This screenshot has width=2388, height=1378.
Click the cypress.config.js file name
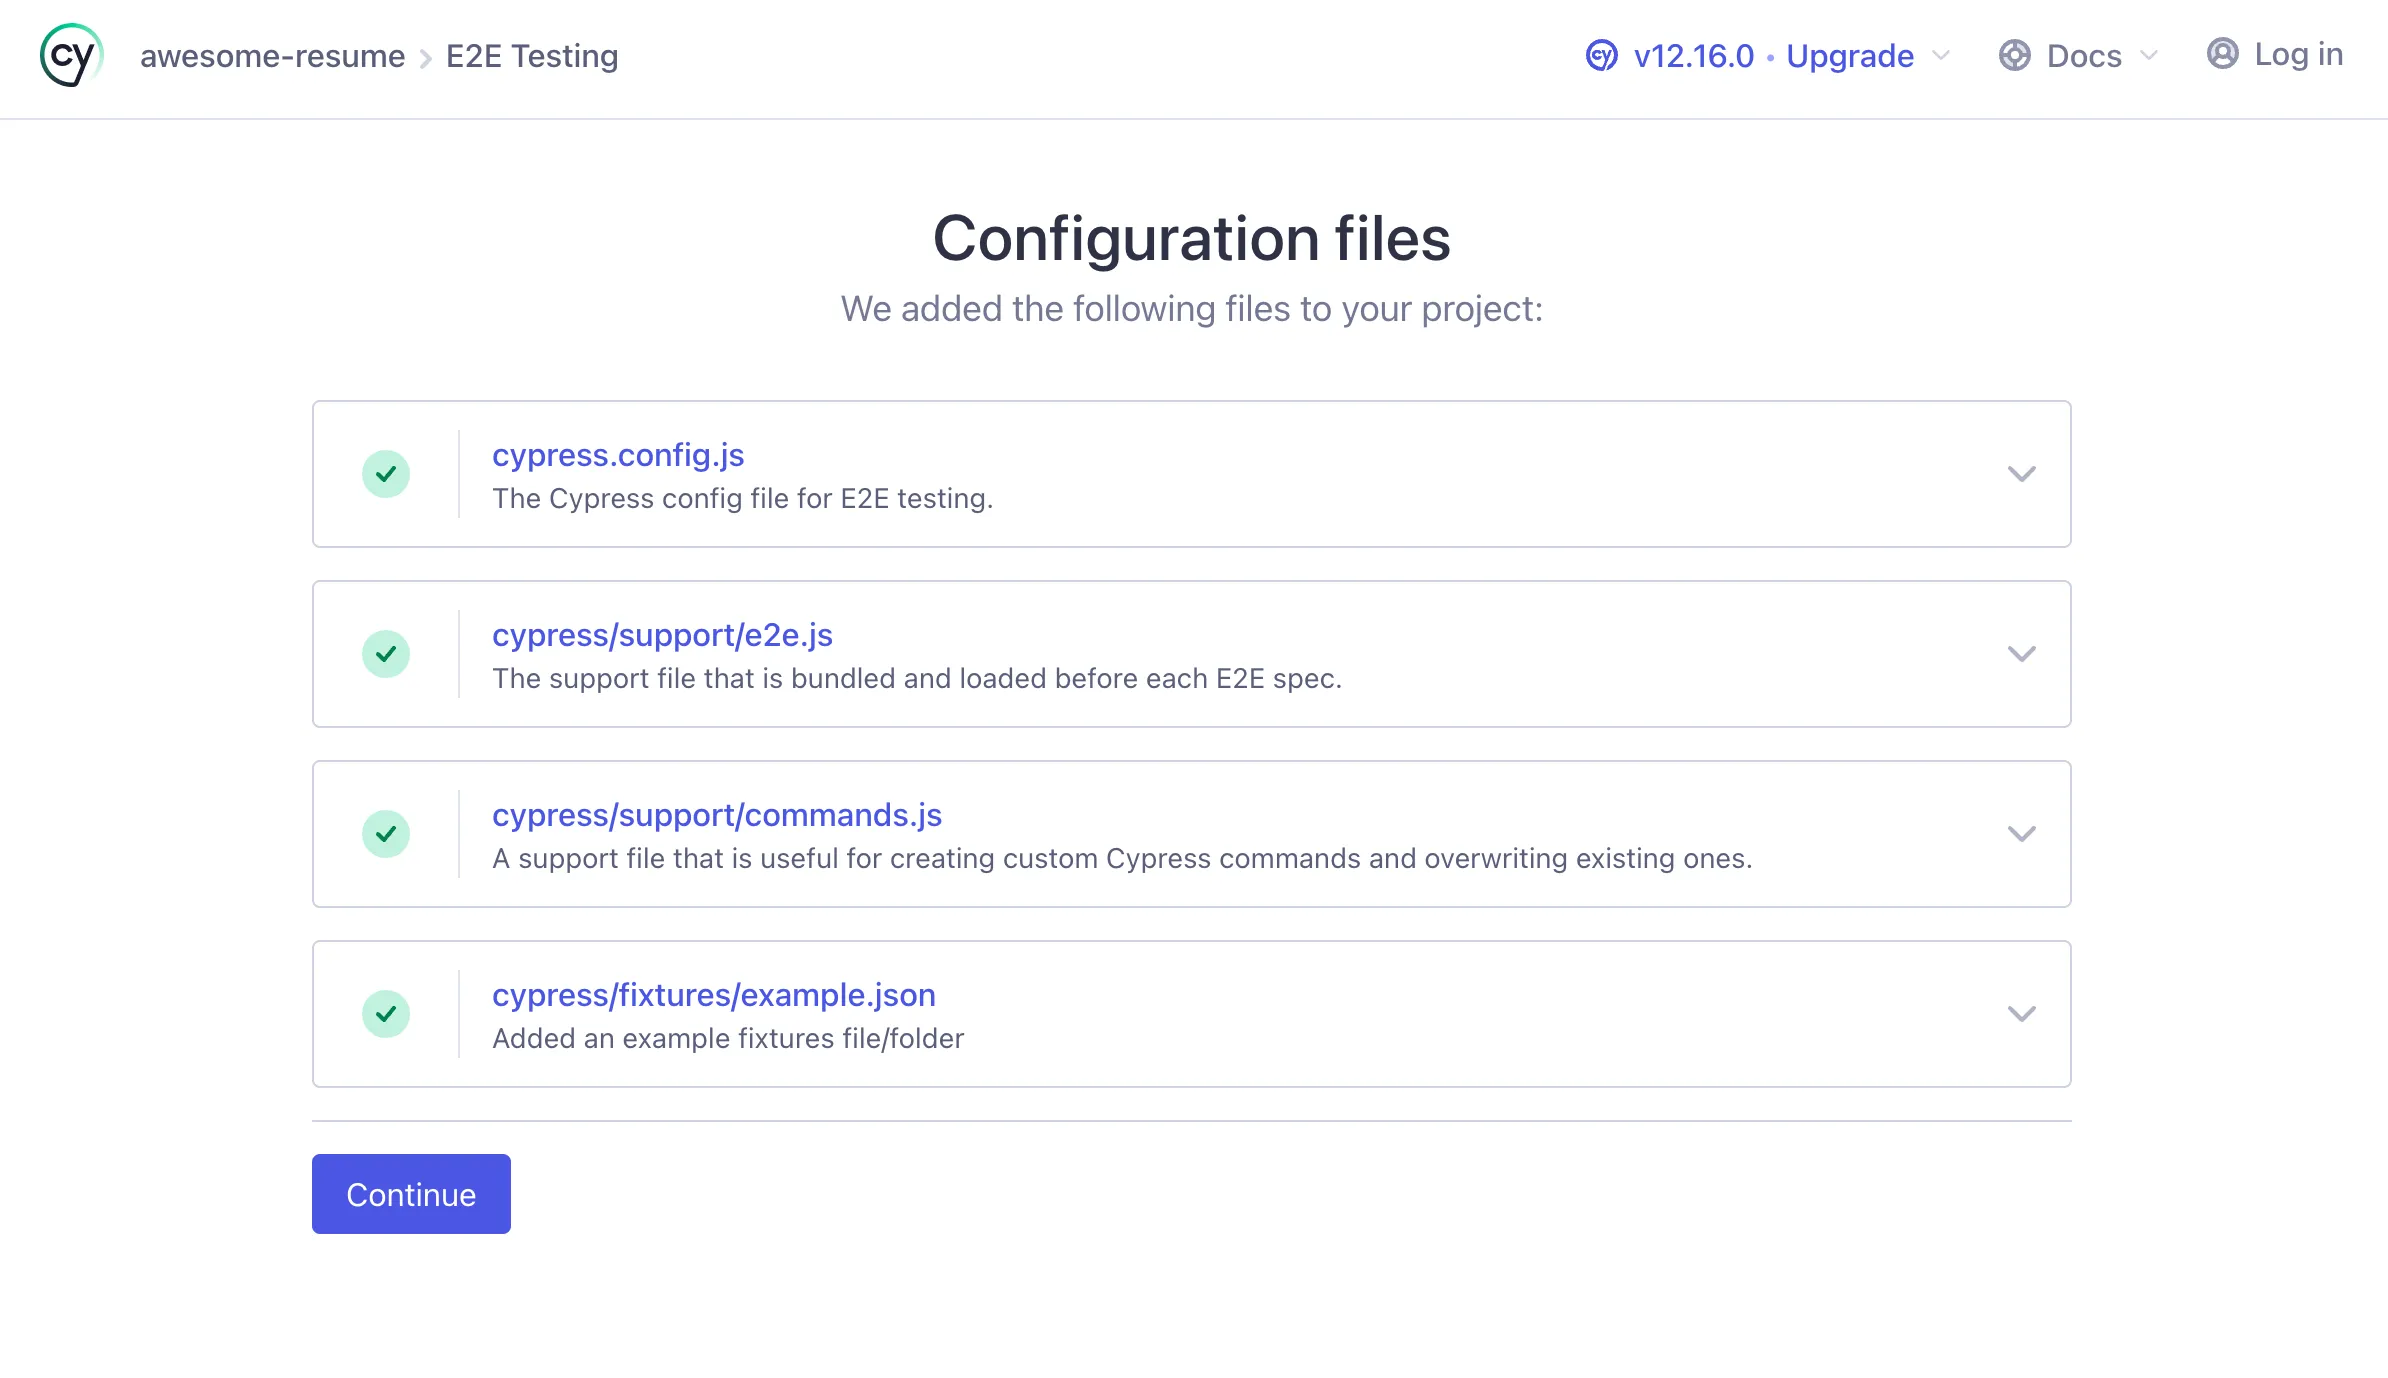[618, 455]
